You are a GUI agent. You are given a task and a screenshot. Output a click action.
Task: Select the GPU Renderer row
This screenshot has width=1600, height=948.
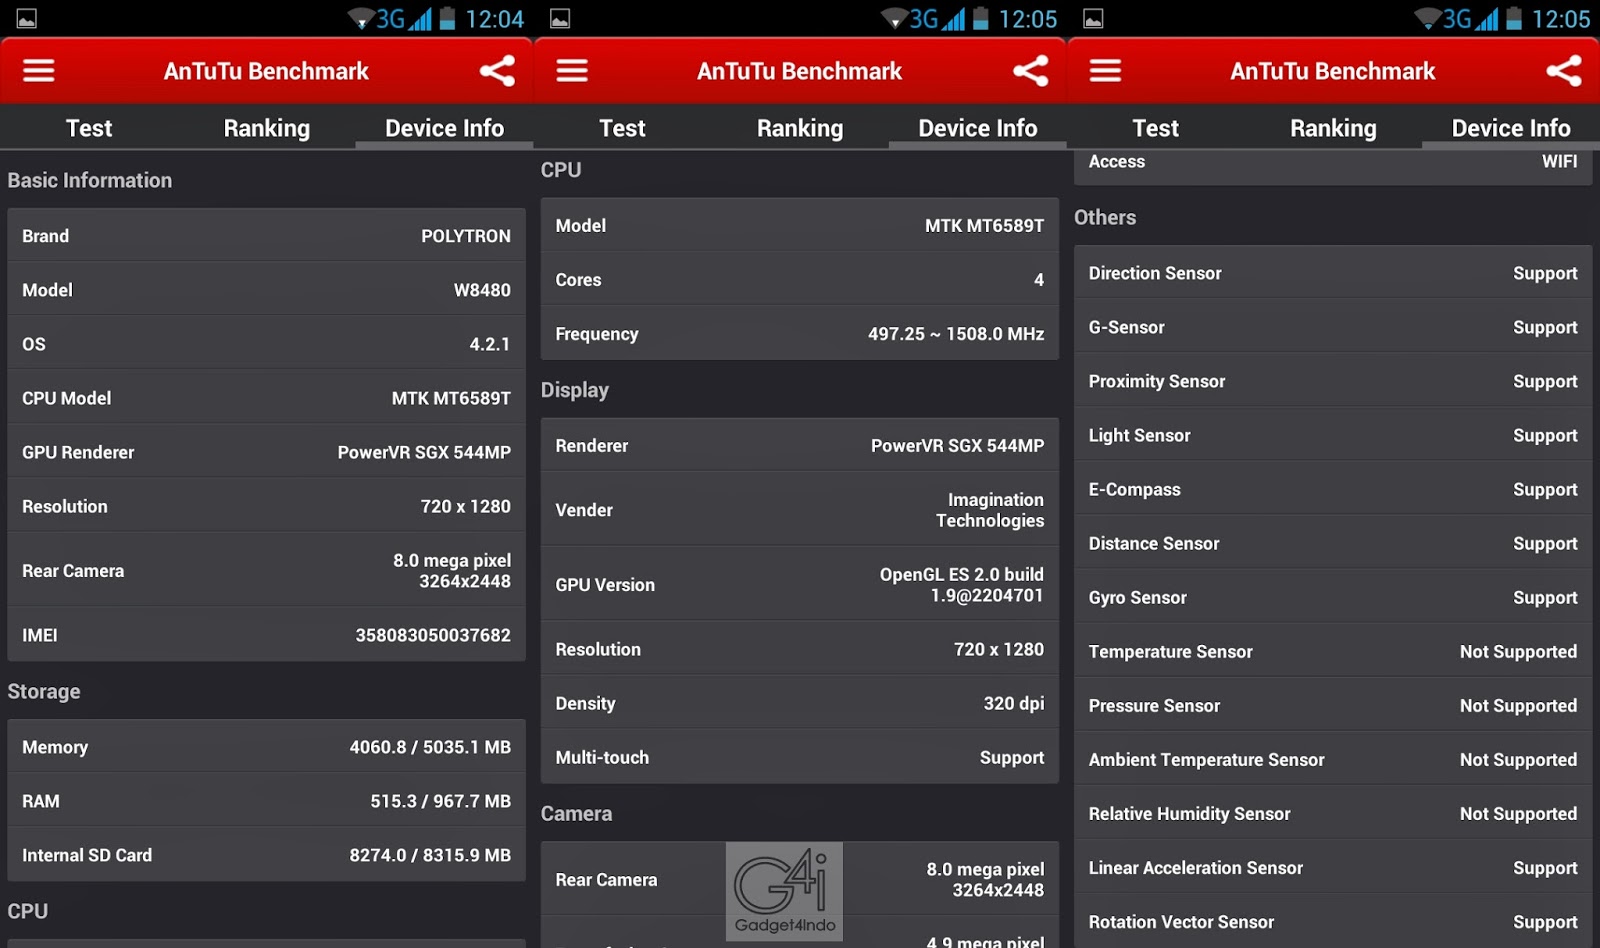click(x=266, y=452)
